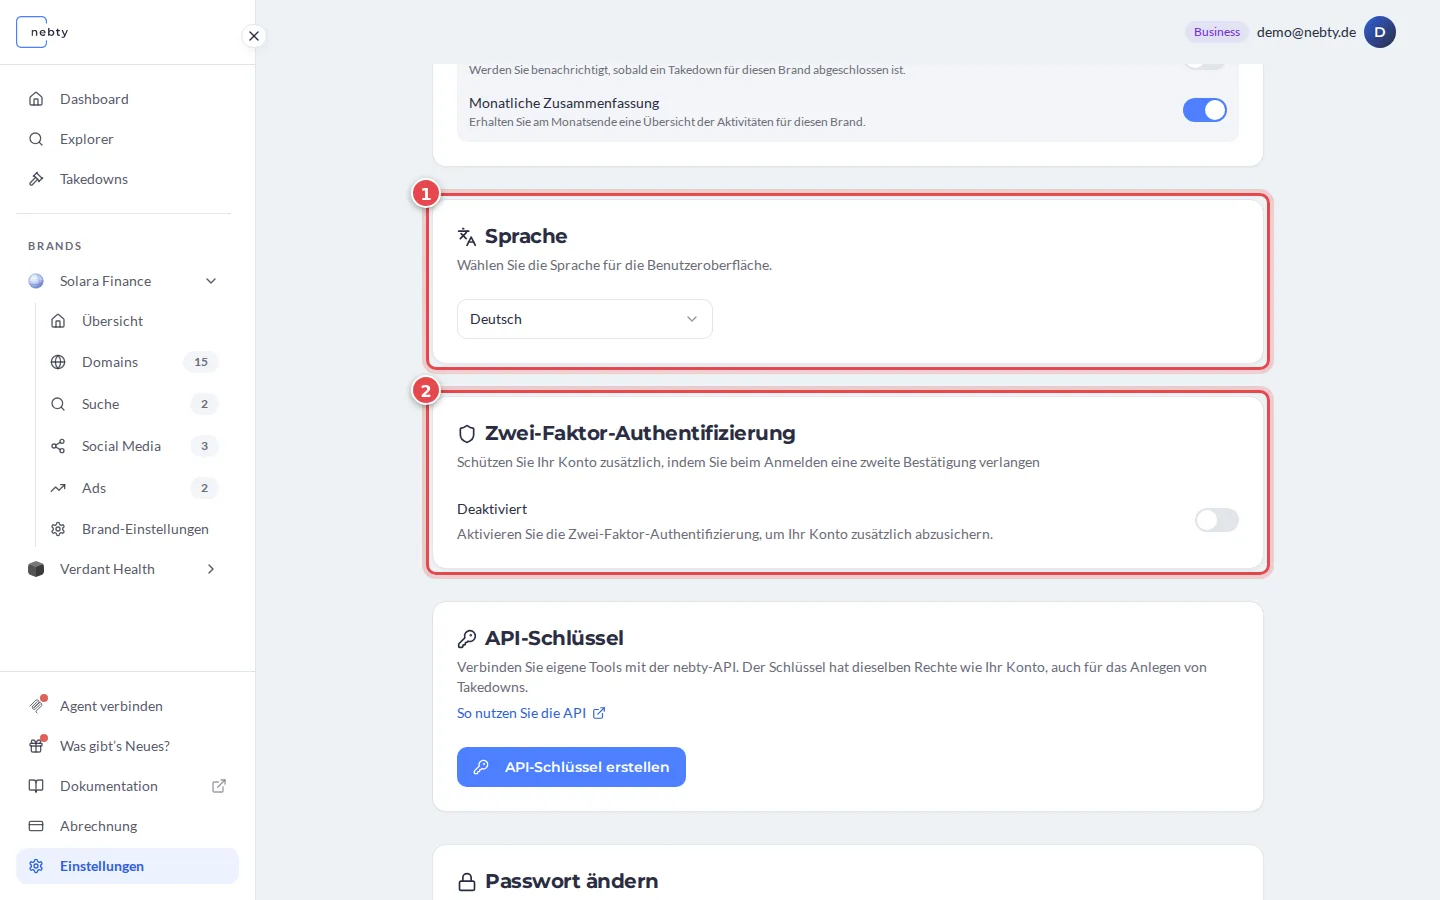The height and width of the screenshot is (900, 1440).
Task: Open the Abrechnung page
Action: [x=127, y=826]
